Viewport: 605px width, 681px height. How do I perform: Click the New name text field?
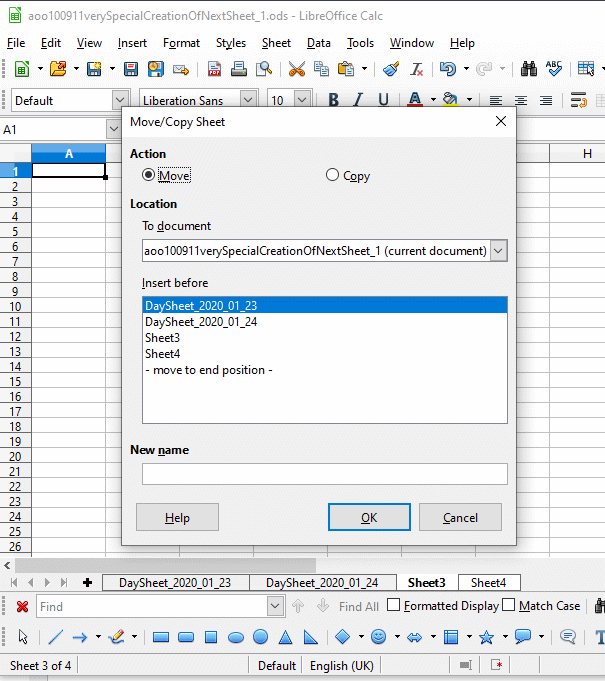(324, 474)
